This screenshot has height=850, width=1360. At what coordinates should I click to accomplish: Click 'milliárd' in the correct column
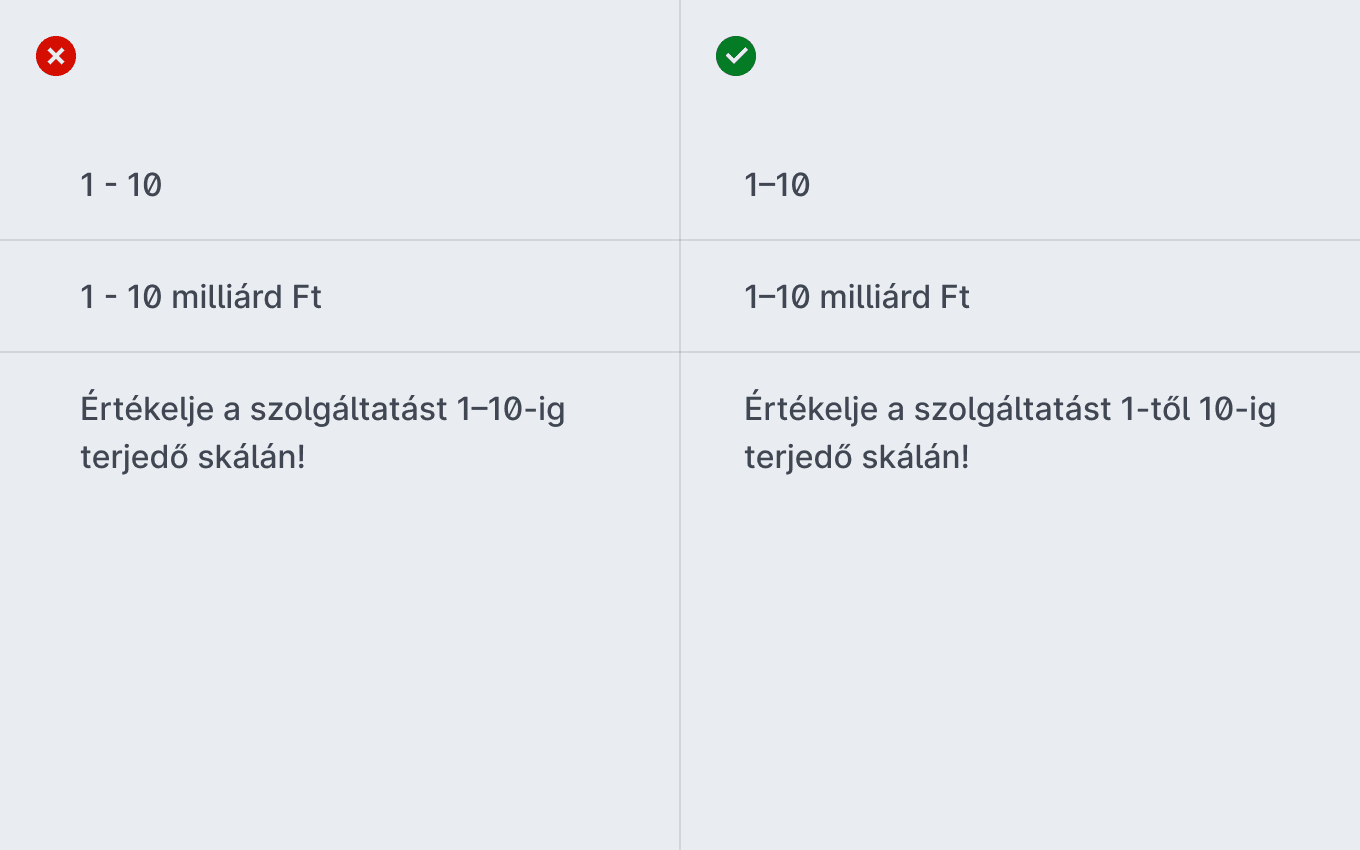pyautogui.click(x=874, y=297)
